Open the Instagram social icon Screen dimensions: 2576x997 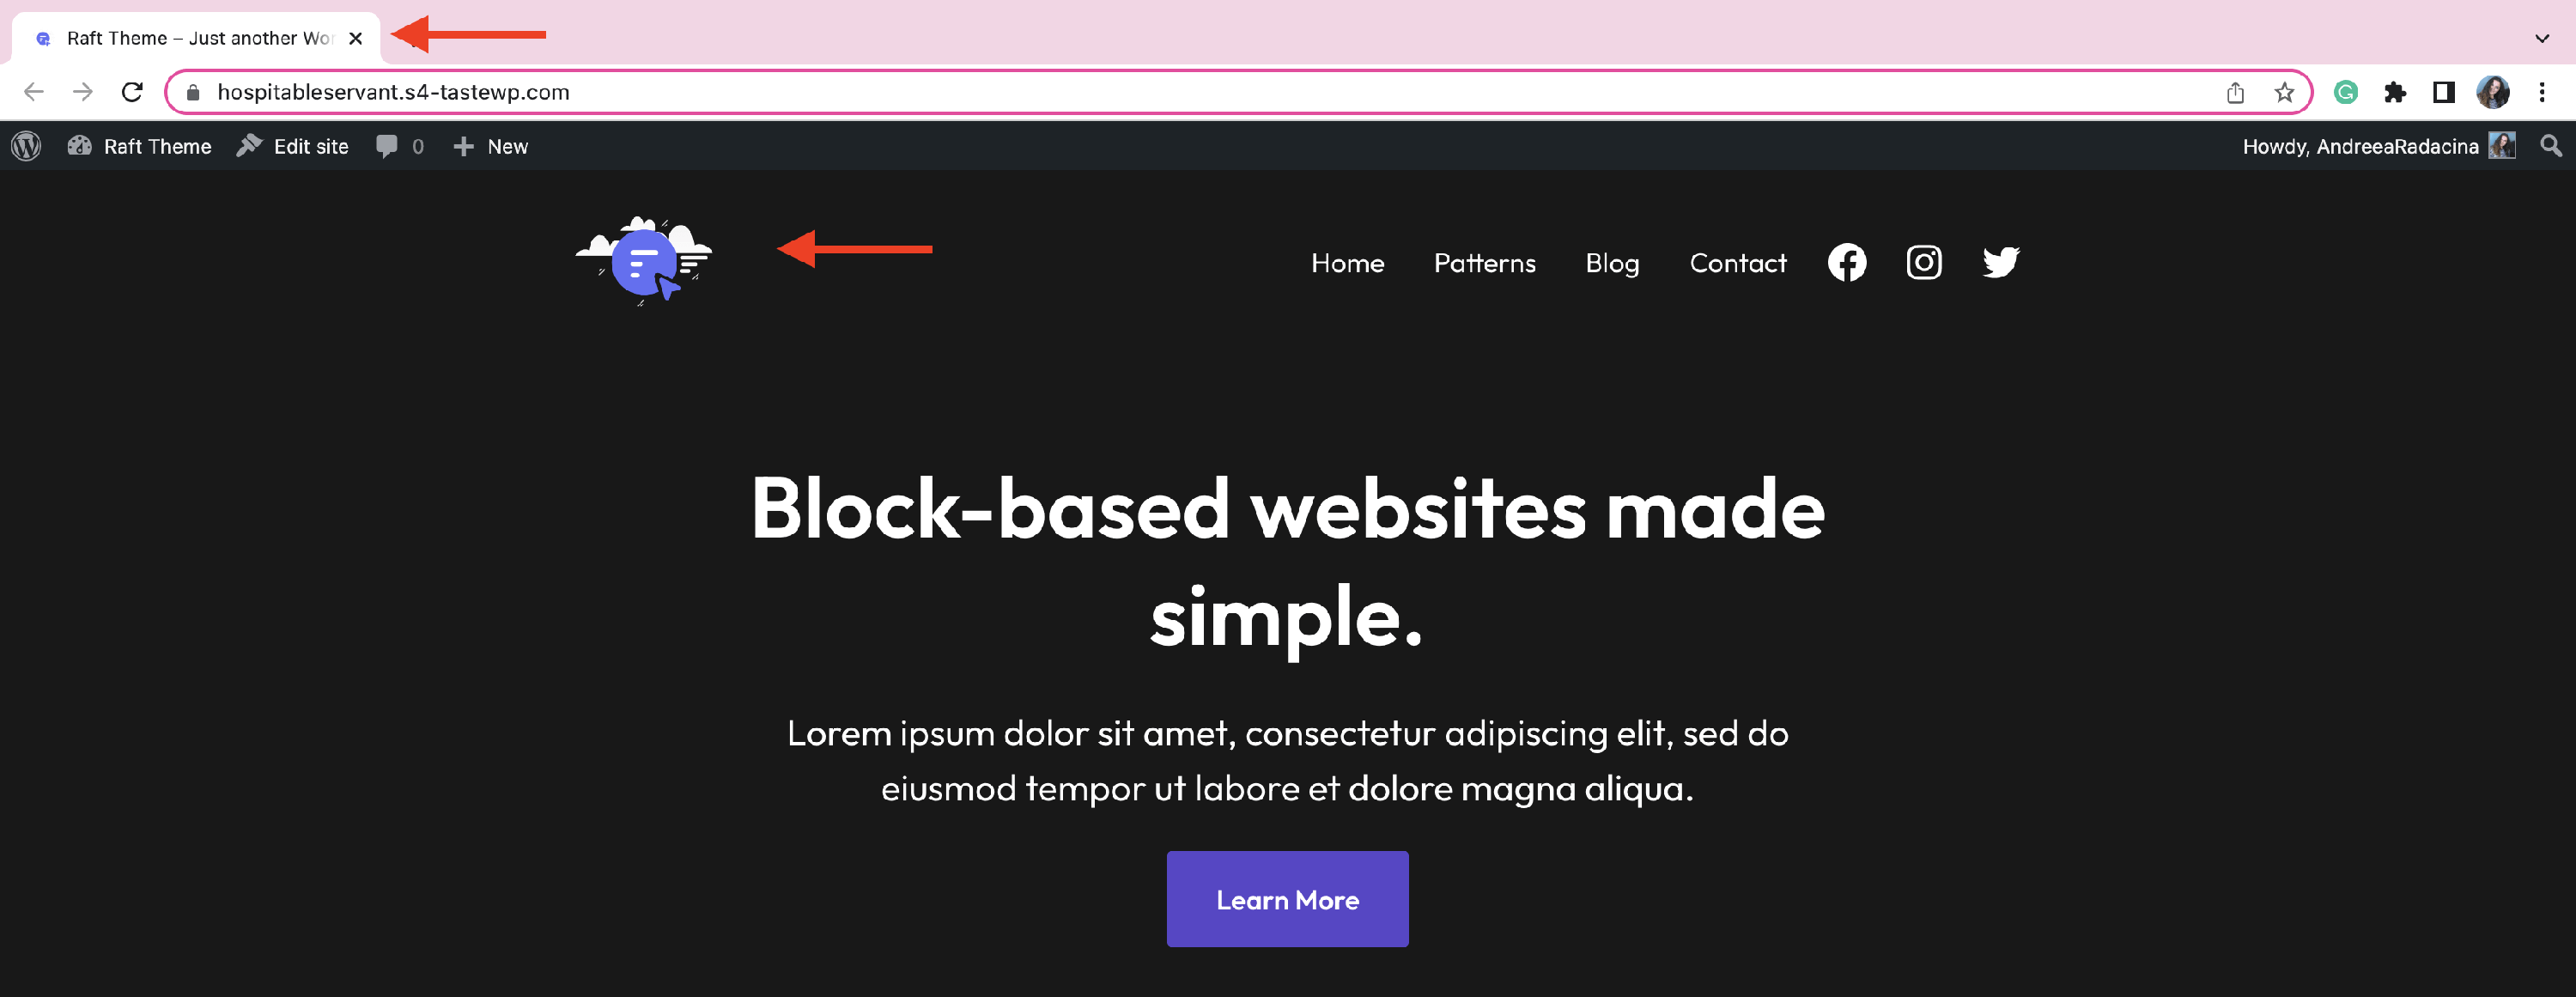[1923, 263]
